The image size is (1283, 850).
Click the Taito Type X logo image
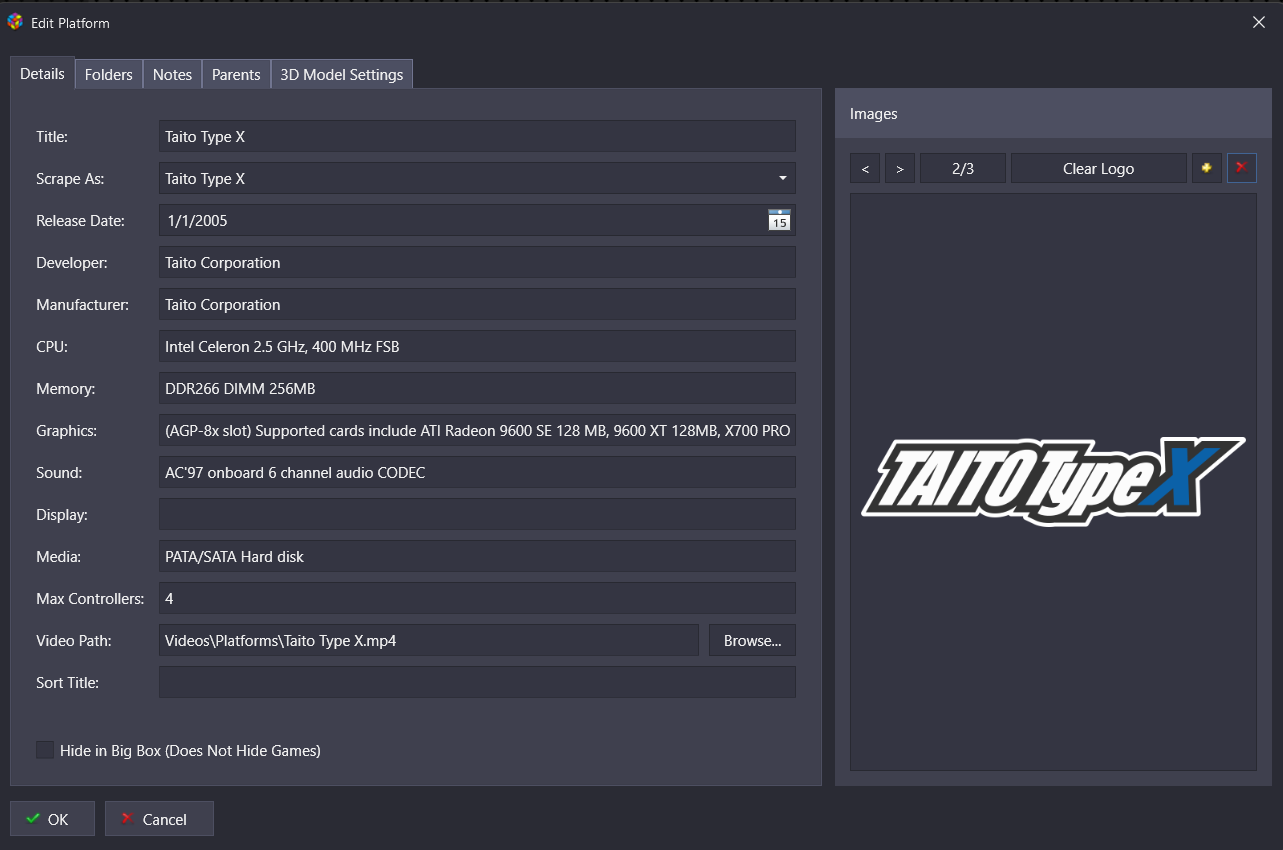[x=1053, y=481]
